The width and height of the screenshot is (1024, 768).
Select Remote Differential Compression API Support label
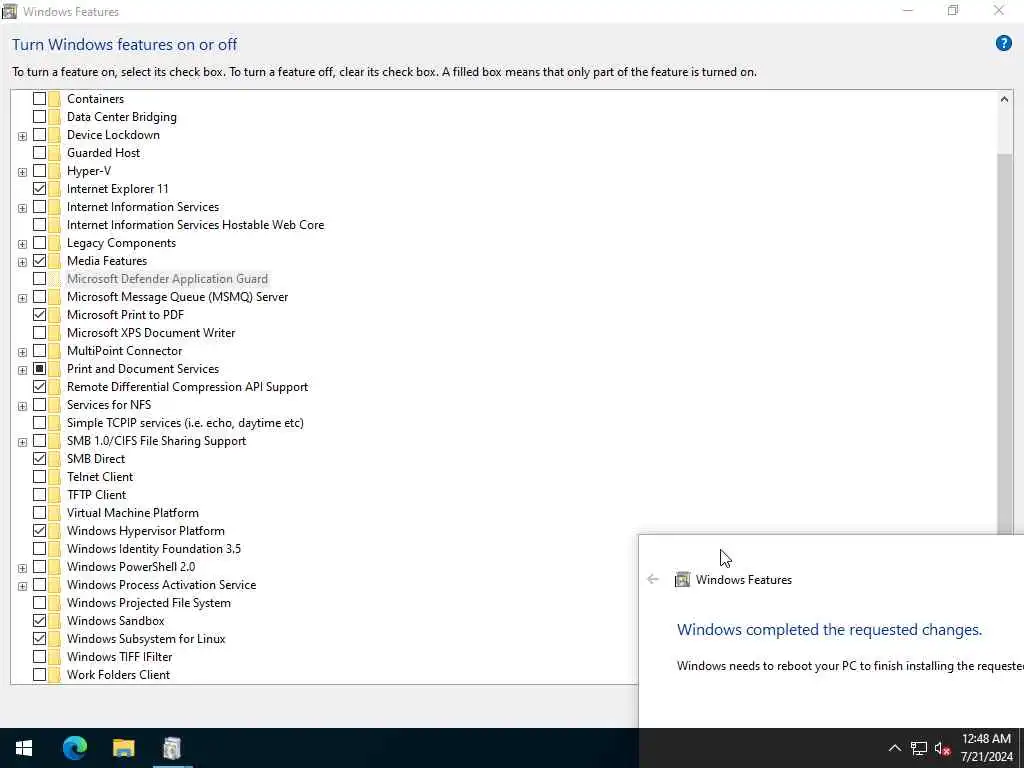tap(187, 387)
